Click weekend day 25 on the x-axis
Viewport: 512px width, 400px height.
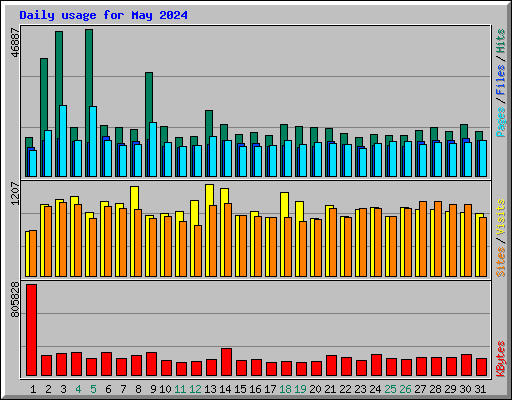pos(390,389)
